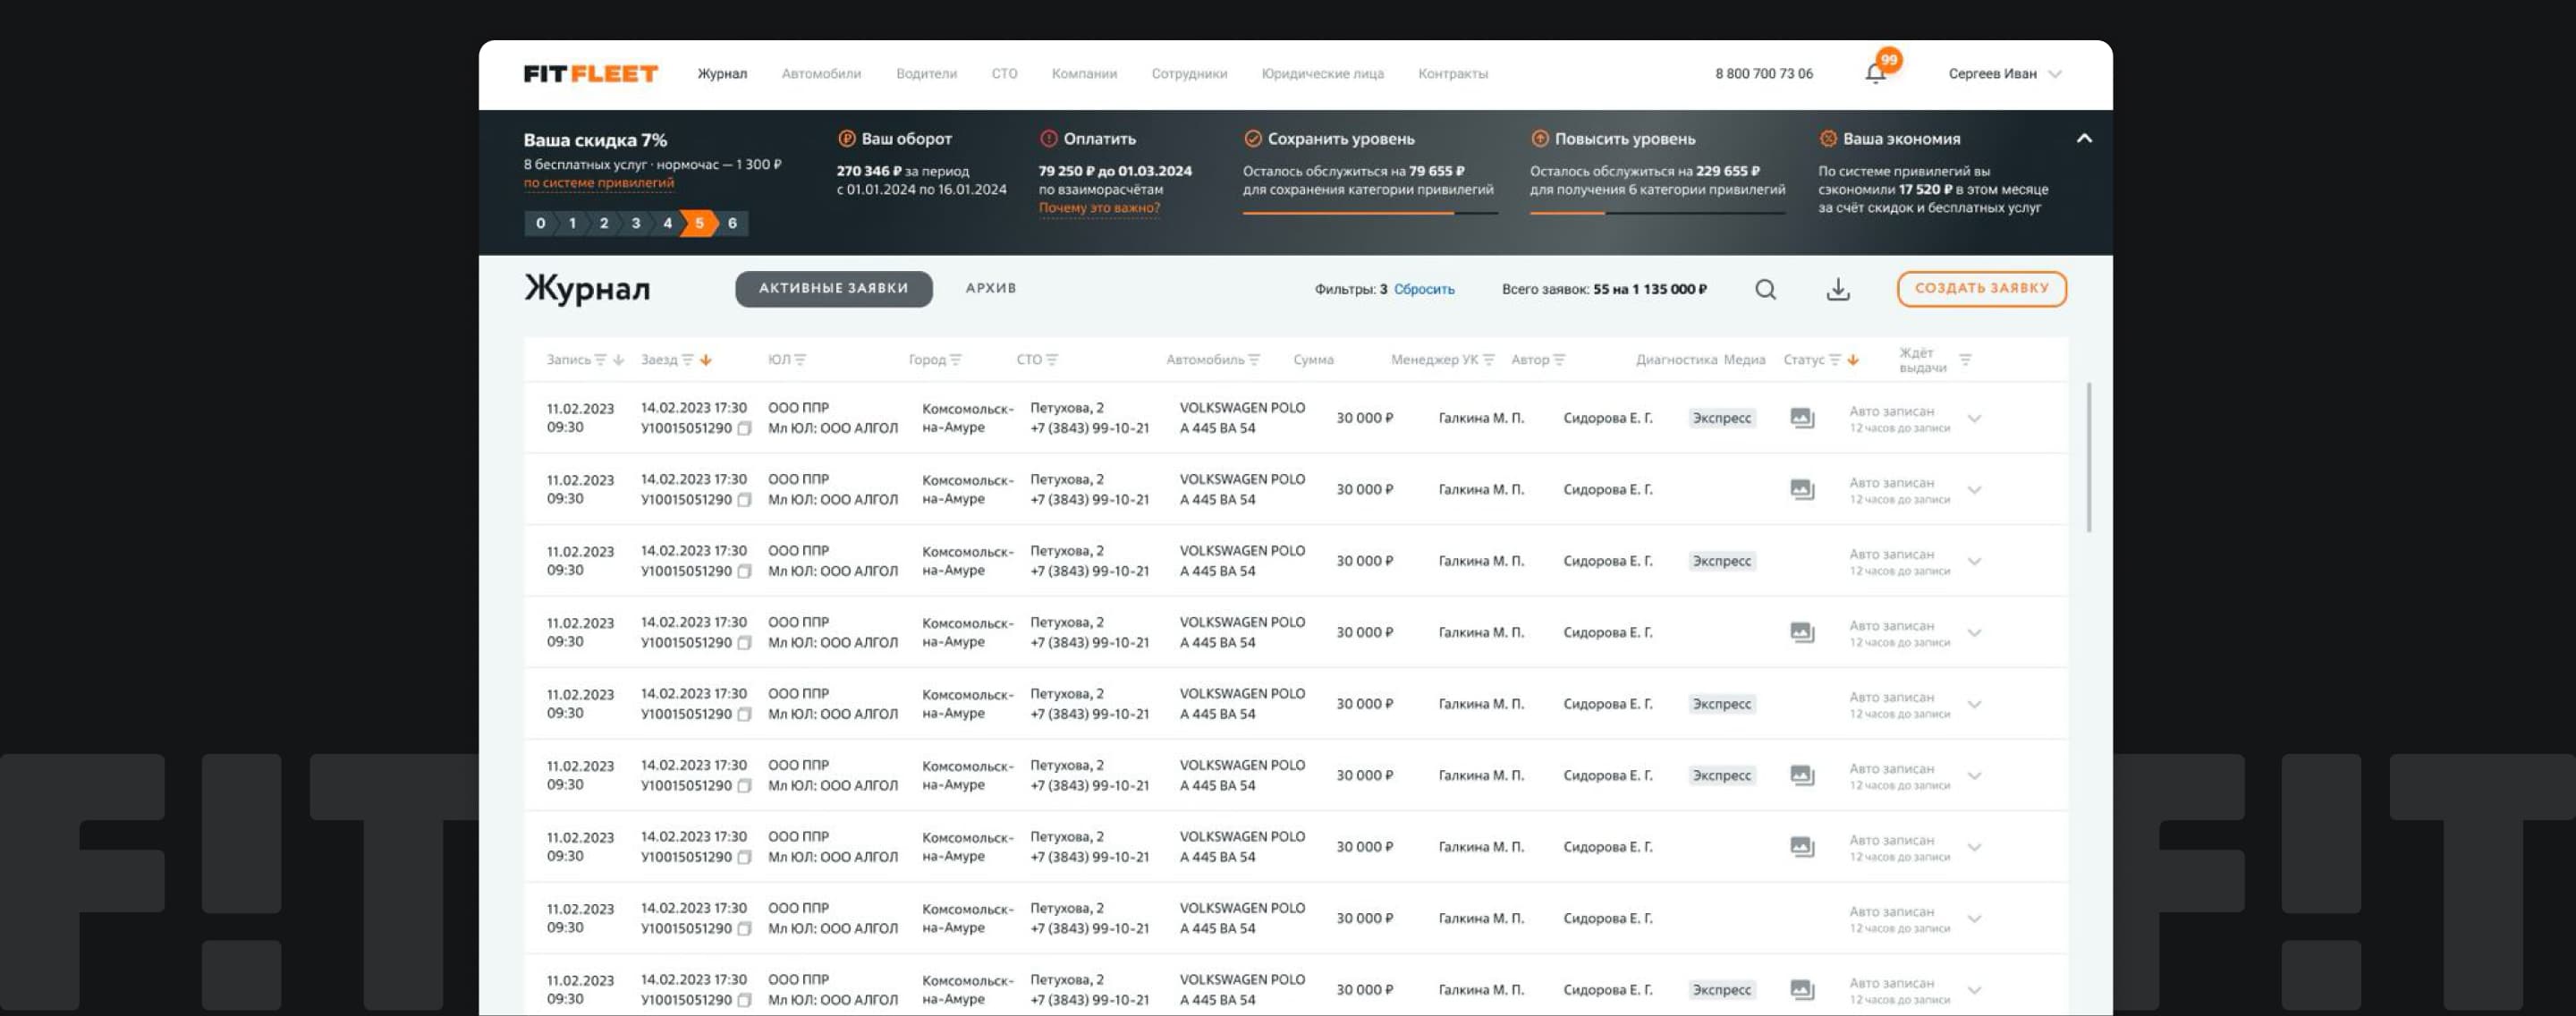Collapse the privileges banner with the up chevron
Image resolution: width=2576 pixels, height=1016 pixels.
pyautogui.click(x=2083, y=139)
